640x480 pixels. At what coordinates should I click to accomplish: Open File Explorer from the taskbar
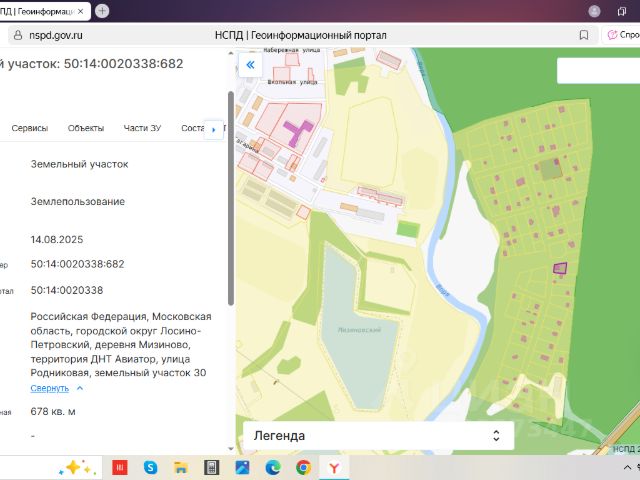181,468
